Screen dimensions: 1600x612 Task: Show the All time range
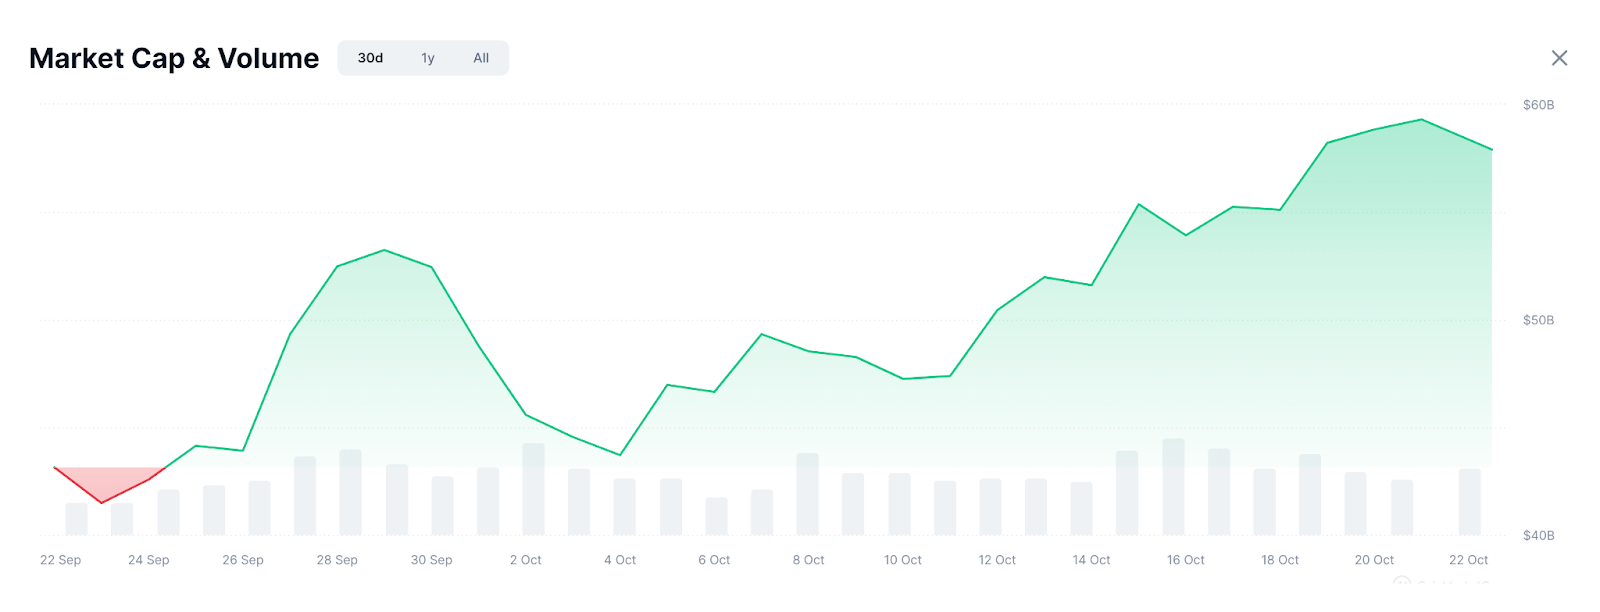pyautogui.click(x=481, y=58)
